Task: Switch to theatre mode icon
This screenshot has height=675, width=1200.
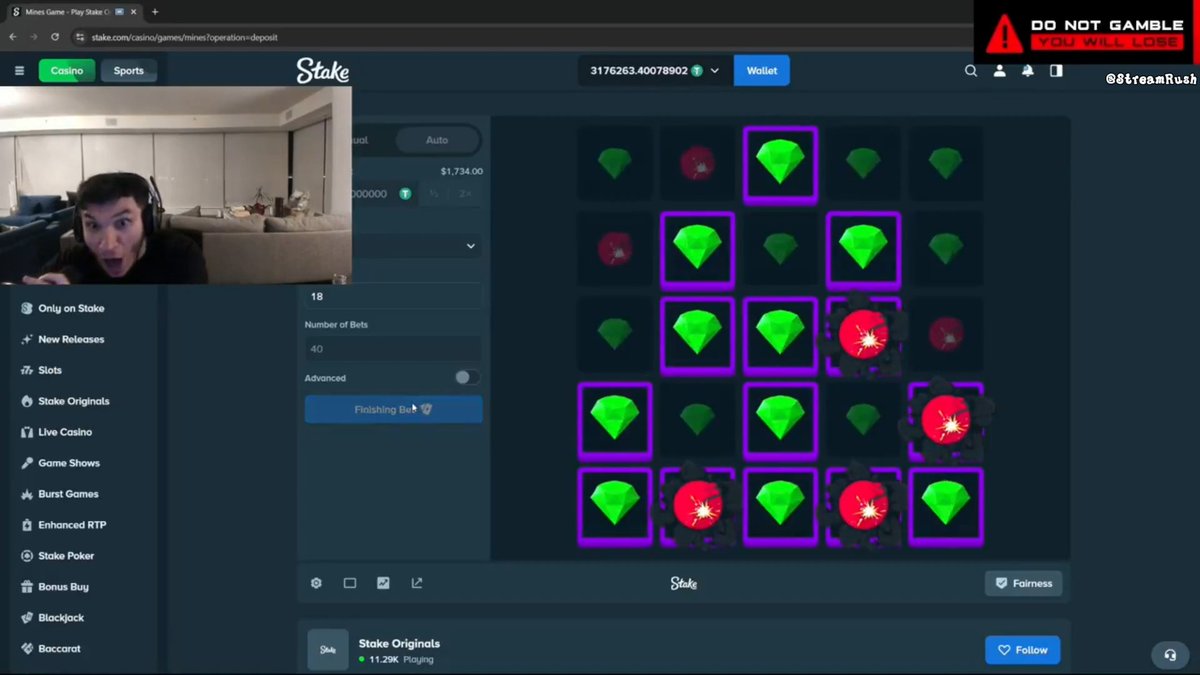Action: 350,583
